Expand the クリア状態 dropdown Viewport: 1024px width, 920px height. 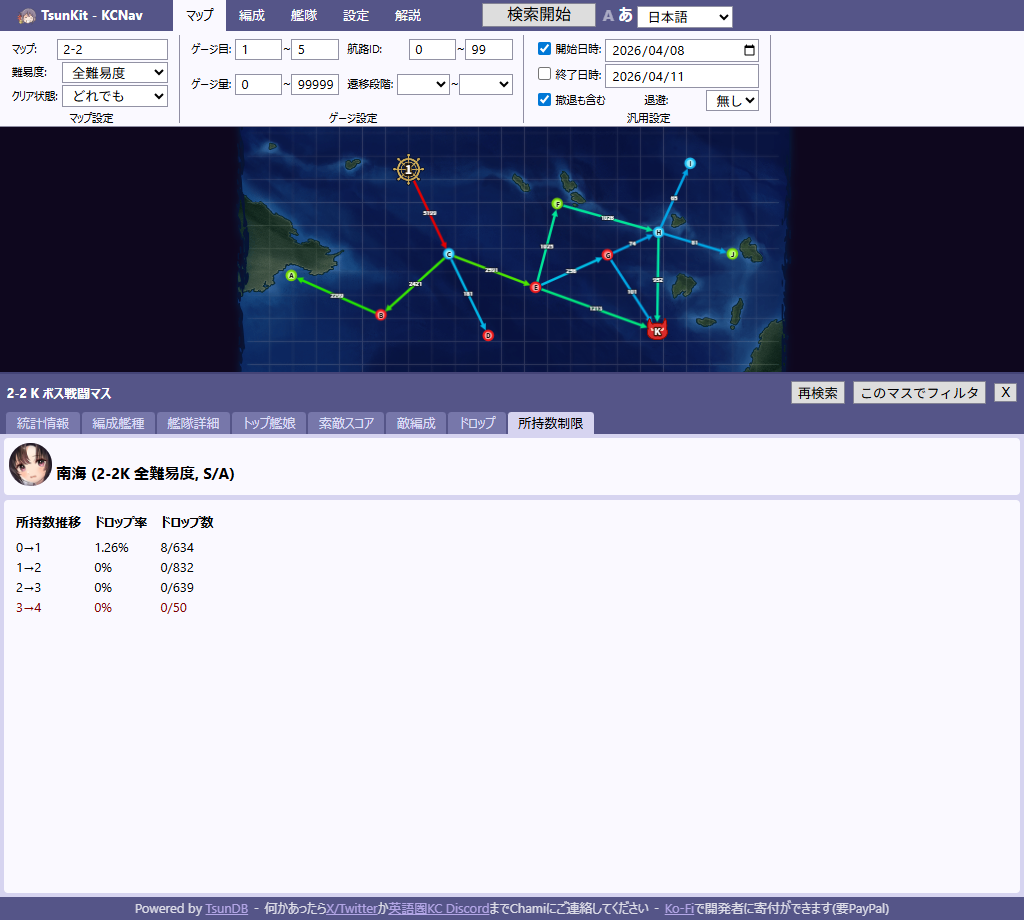[115, 97]
